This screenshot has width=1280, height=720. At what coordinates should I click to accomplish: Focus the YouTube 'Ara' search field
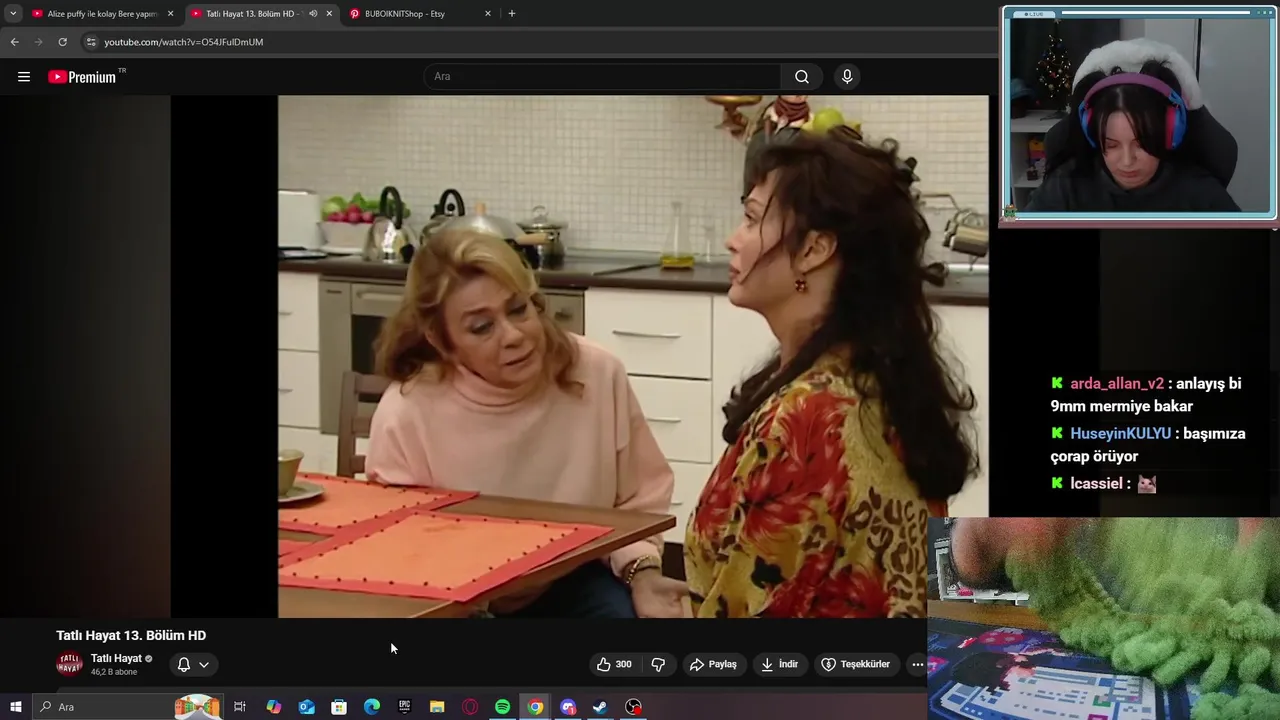603,77
